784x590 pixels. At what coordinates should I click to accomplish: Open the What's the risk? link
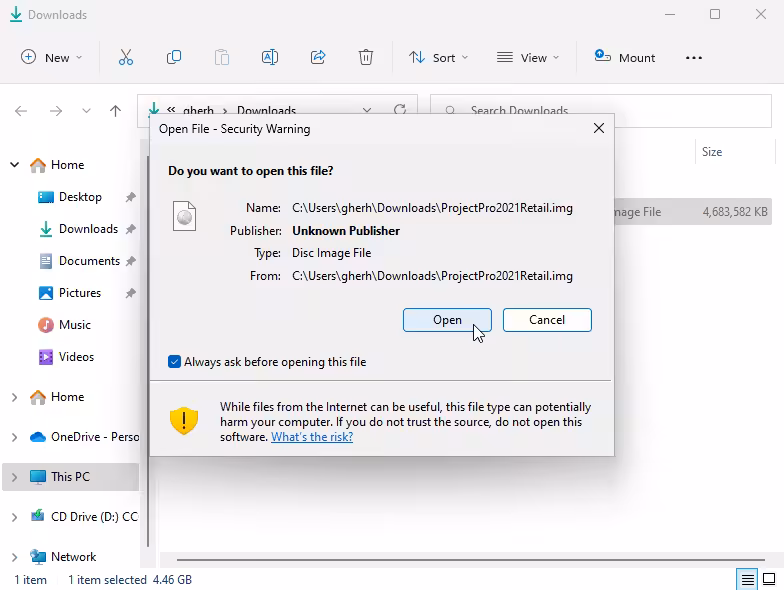tap(312, 437)
